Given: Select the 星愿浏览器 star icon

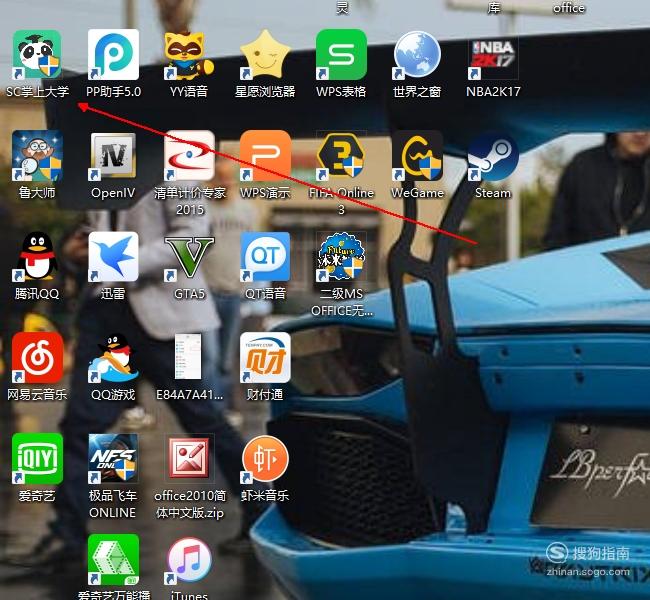Looking at the screenshot, I should pyautogui.click(x=265, y=55).
